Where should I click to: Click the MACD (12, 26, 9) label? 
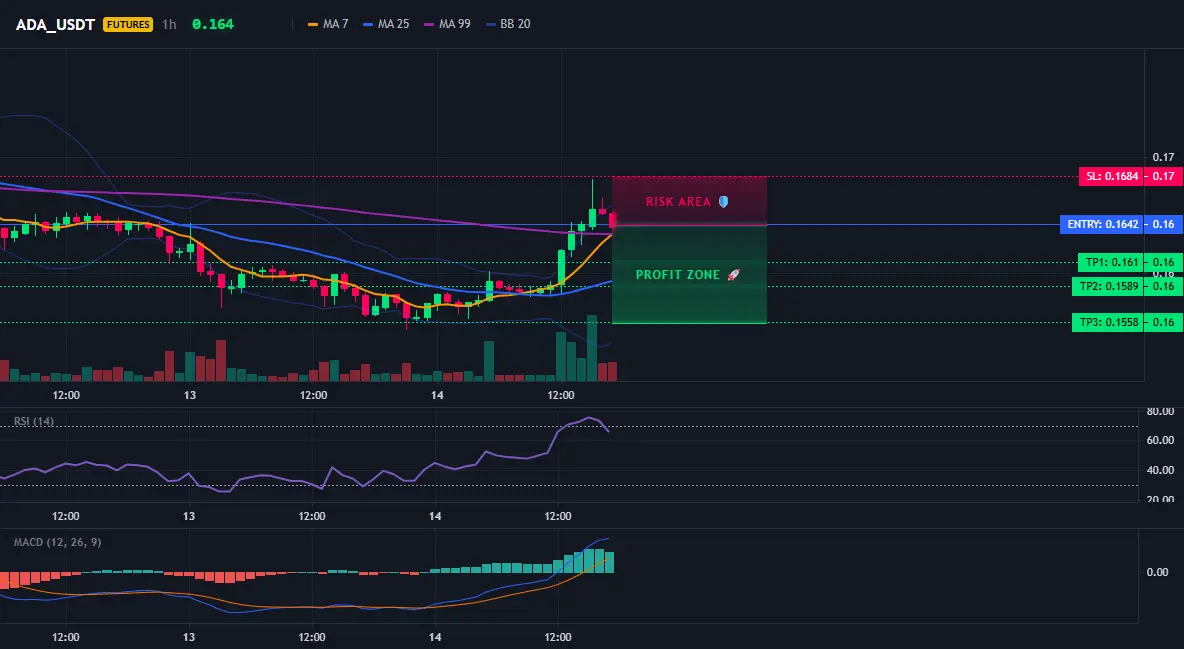pos(57,542)
